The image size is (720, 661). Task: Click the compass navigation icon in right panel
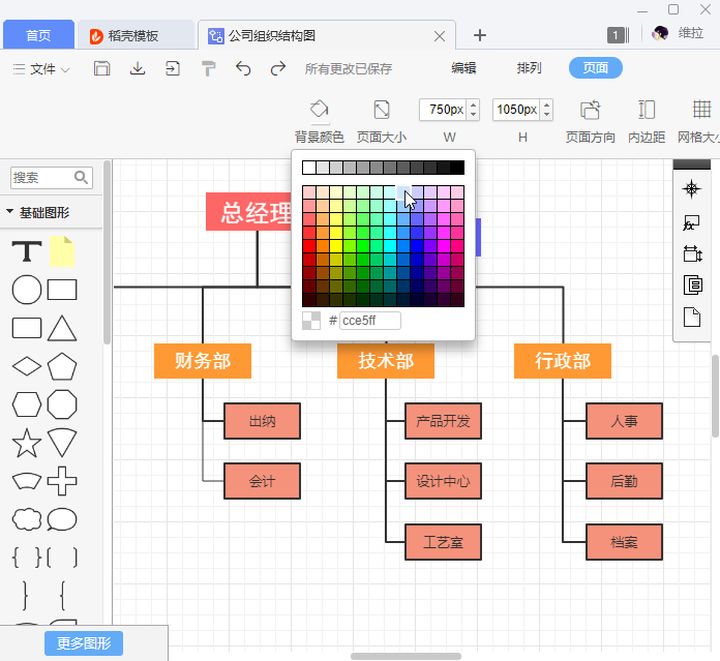point(692,189)
